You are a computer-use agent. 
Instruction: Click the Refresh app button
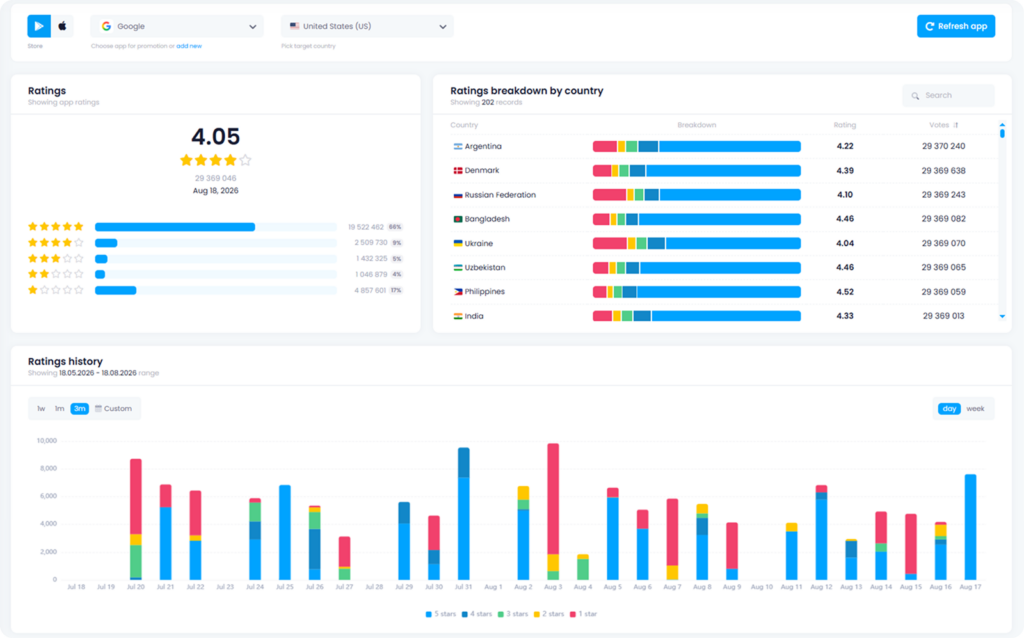(x=956, y=26)
